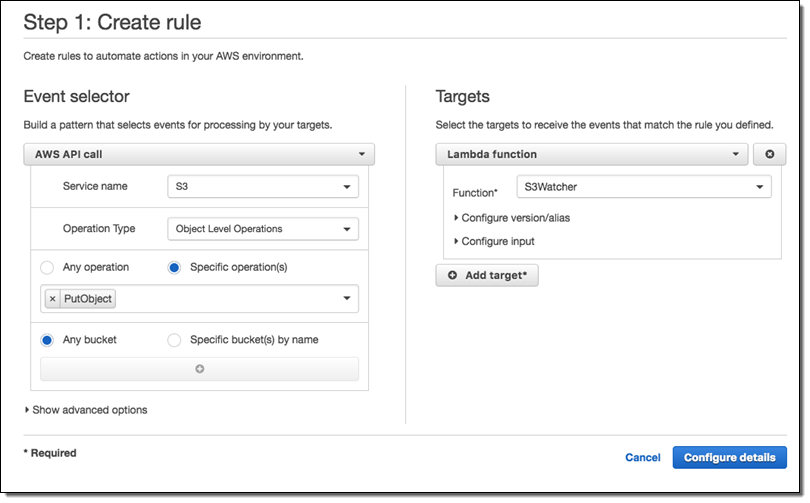
Task: Show advanced options expander
Action: pyautogui.click(x=86, y=410)
